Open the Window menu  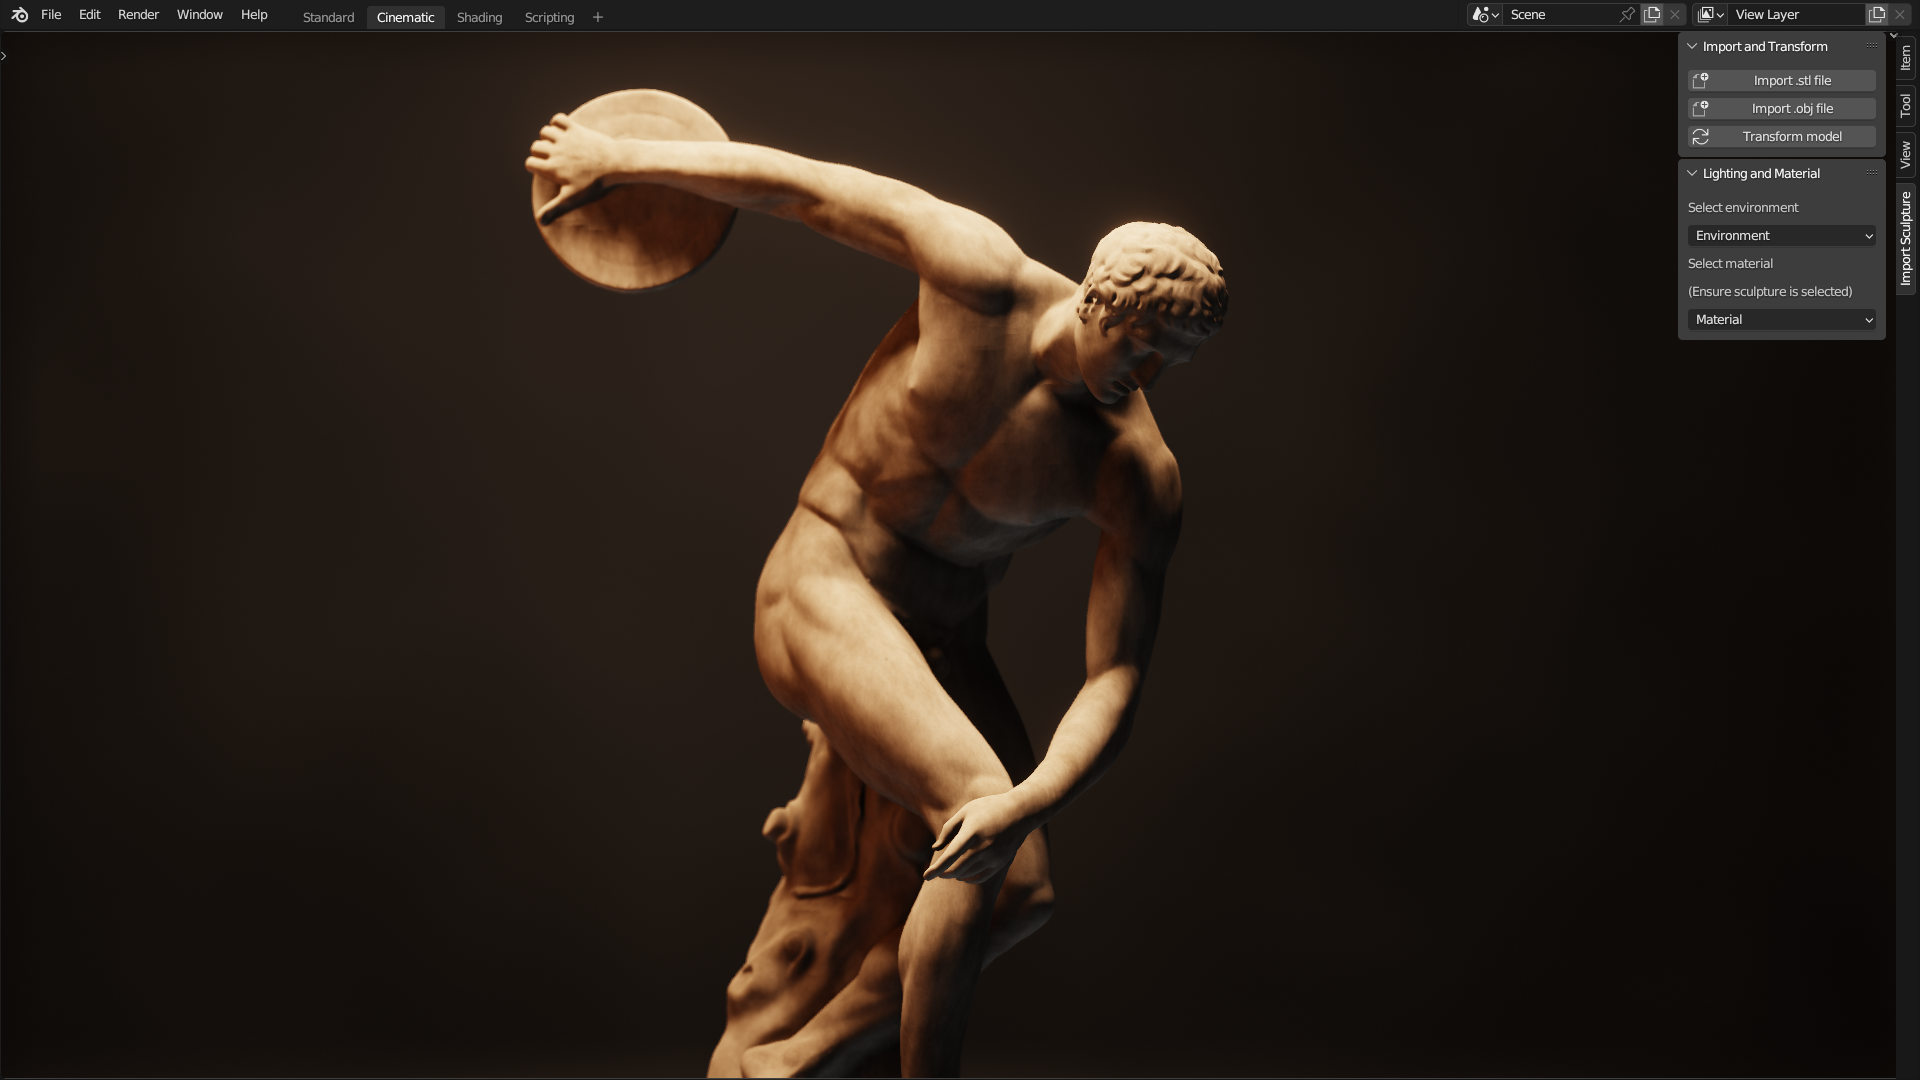click(x=200, y=15)
